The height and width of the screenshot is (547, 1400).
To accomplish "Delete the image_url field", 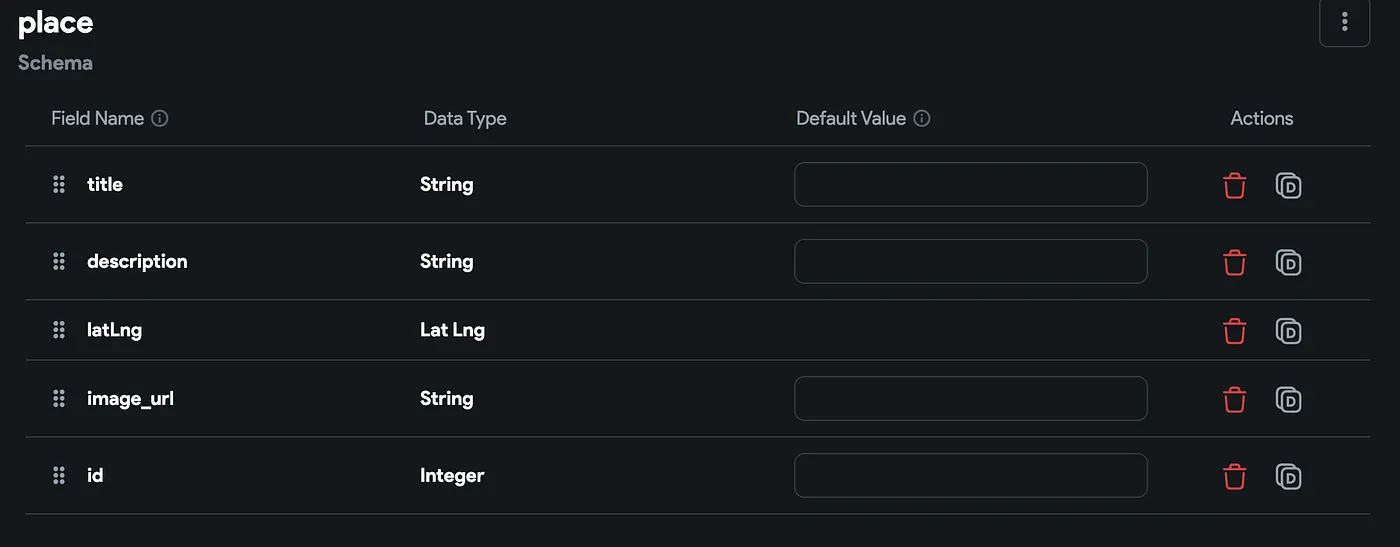I will [x=1235, y=400].
